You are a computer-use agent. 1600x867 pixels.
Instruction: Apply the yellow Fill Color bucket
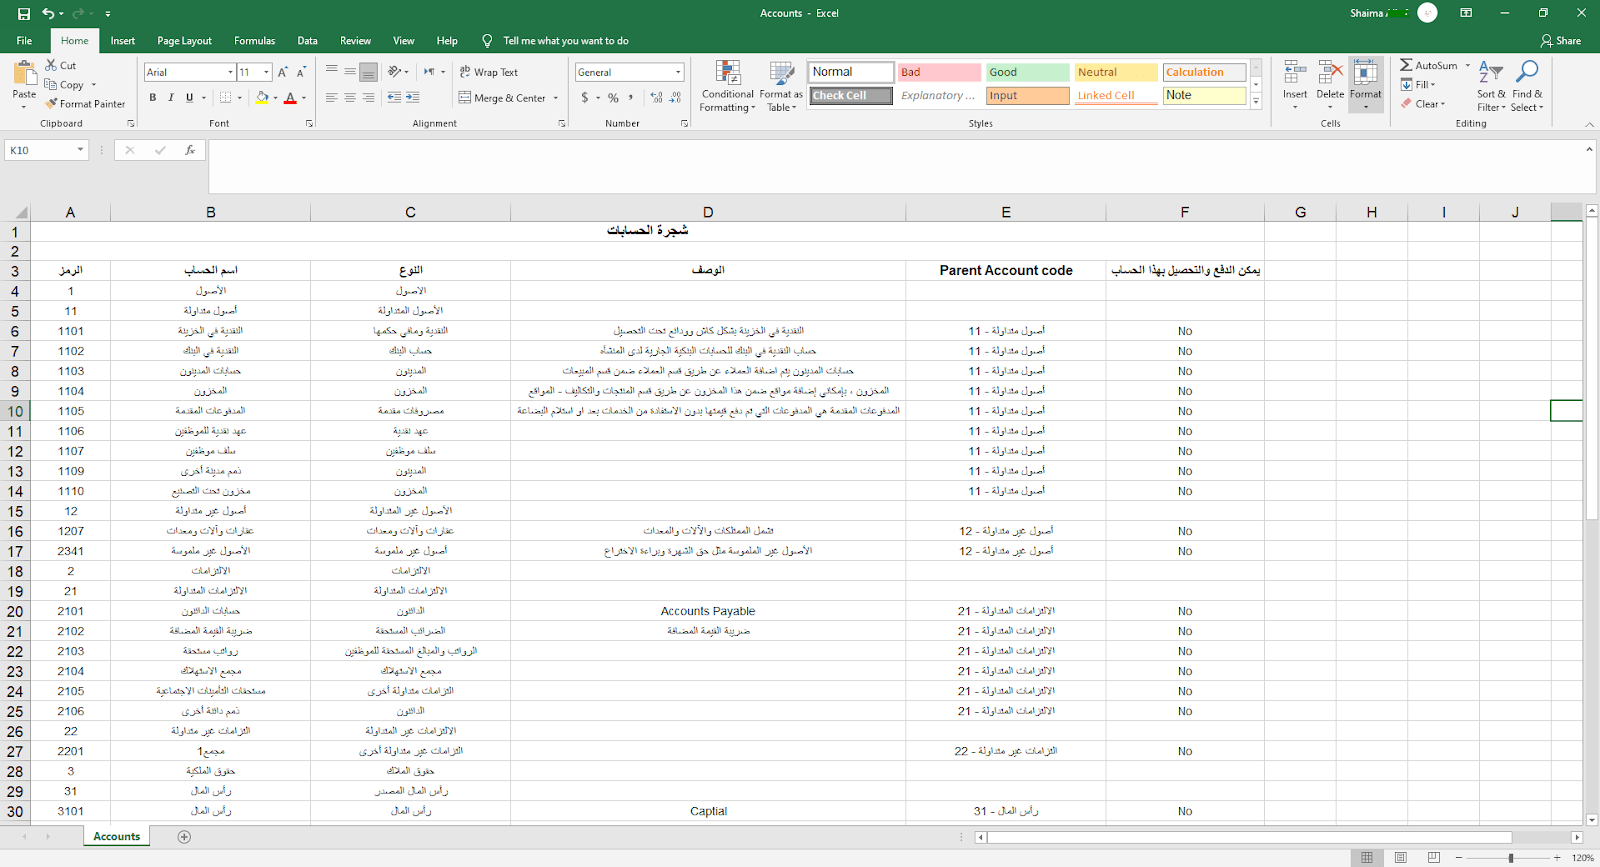point(261,98)
